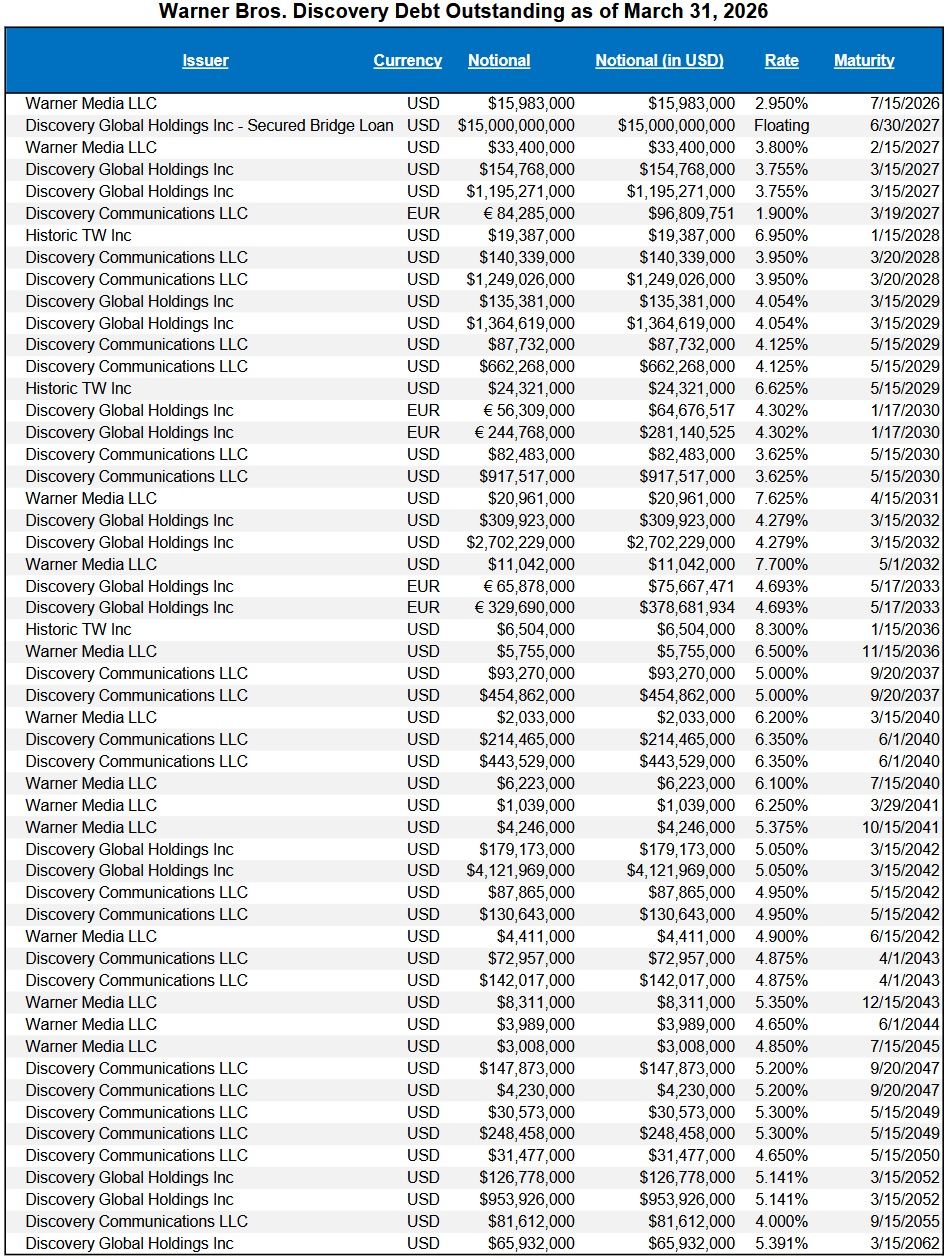Click the $4,121,969,000 Notional (in USD) cell
Screen dimensions: 948x1259
point(681,870)
